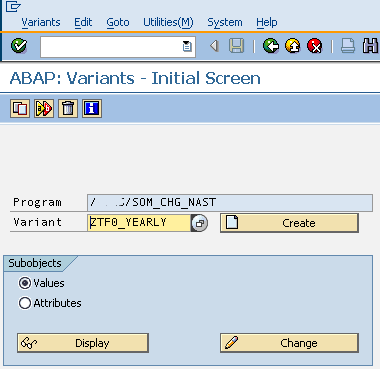Click the Copy variant icon

pos(20,108)
